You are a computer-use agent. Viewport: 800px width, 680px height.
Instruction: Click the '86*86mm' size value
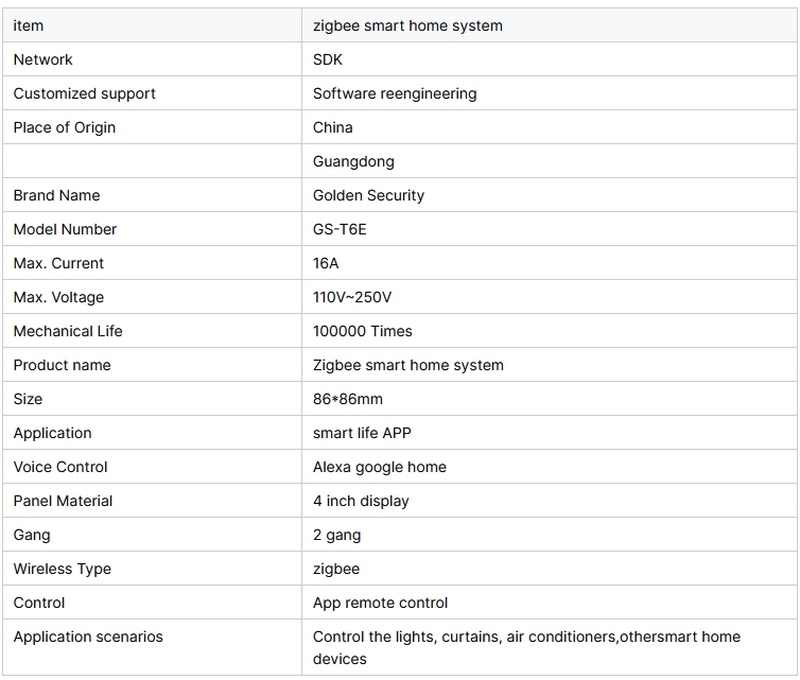(347, 399)
